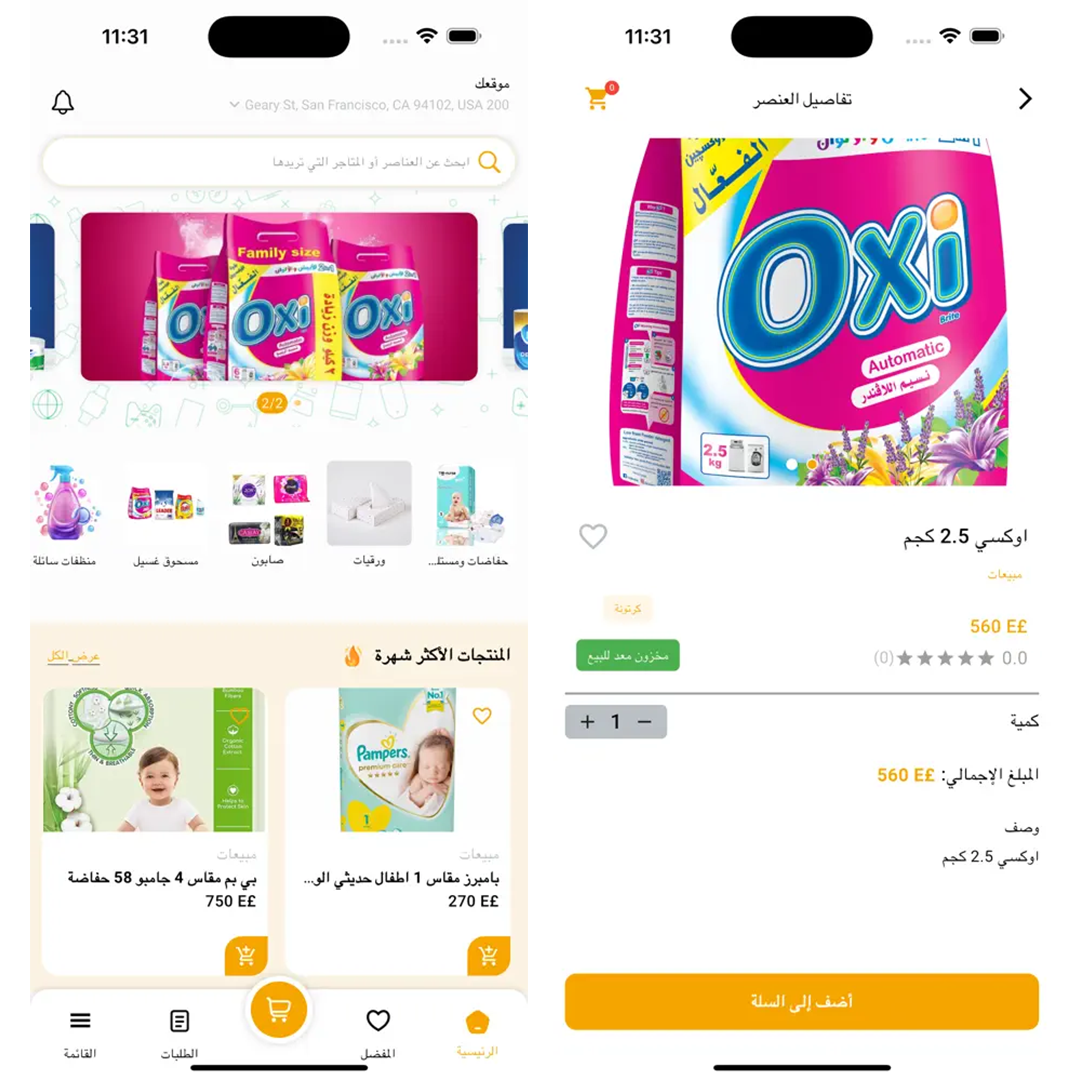The image size is (1080, 1080).
Task: Decrease quantity with the minus button
Action: [x=645, y=721]
